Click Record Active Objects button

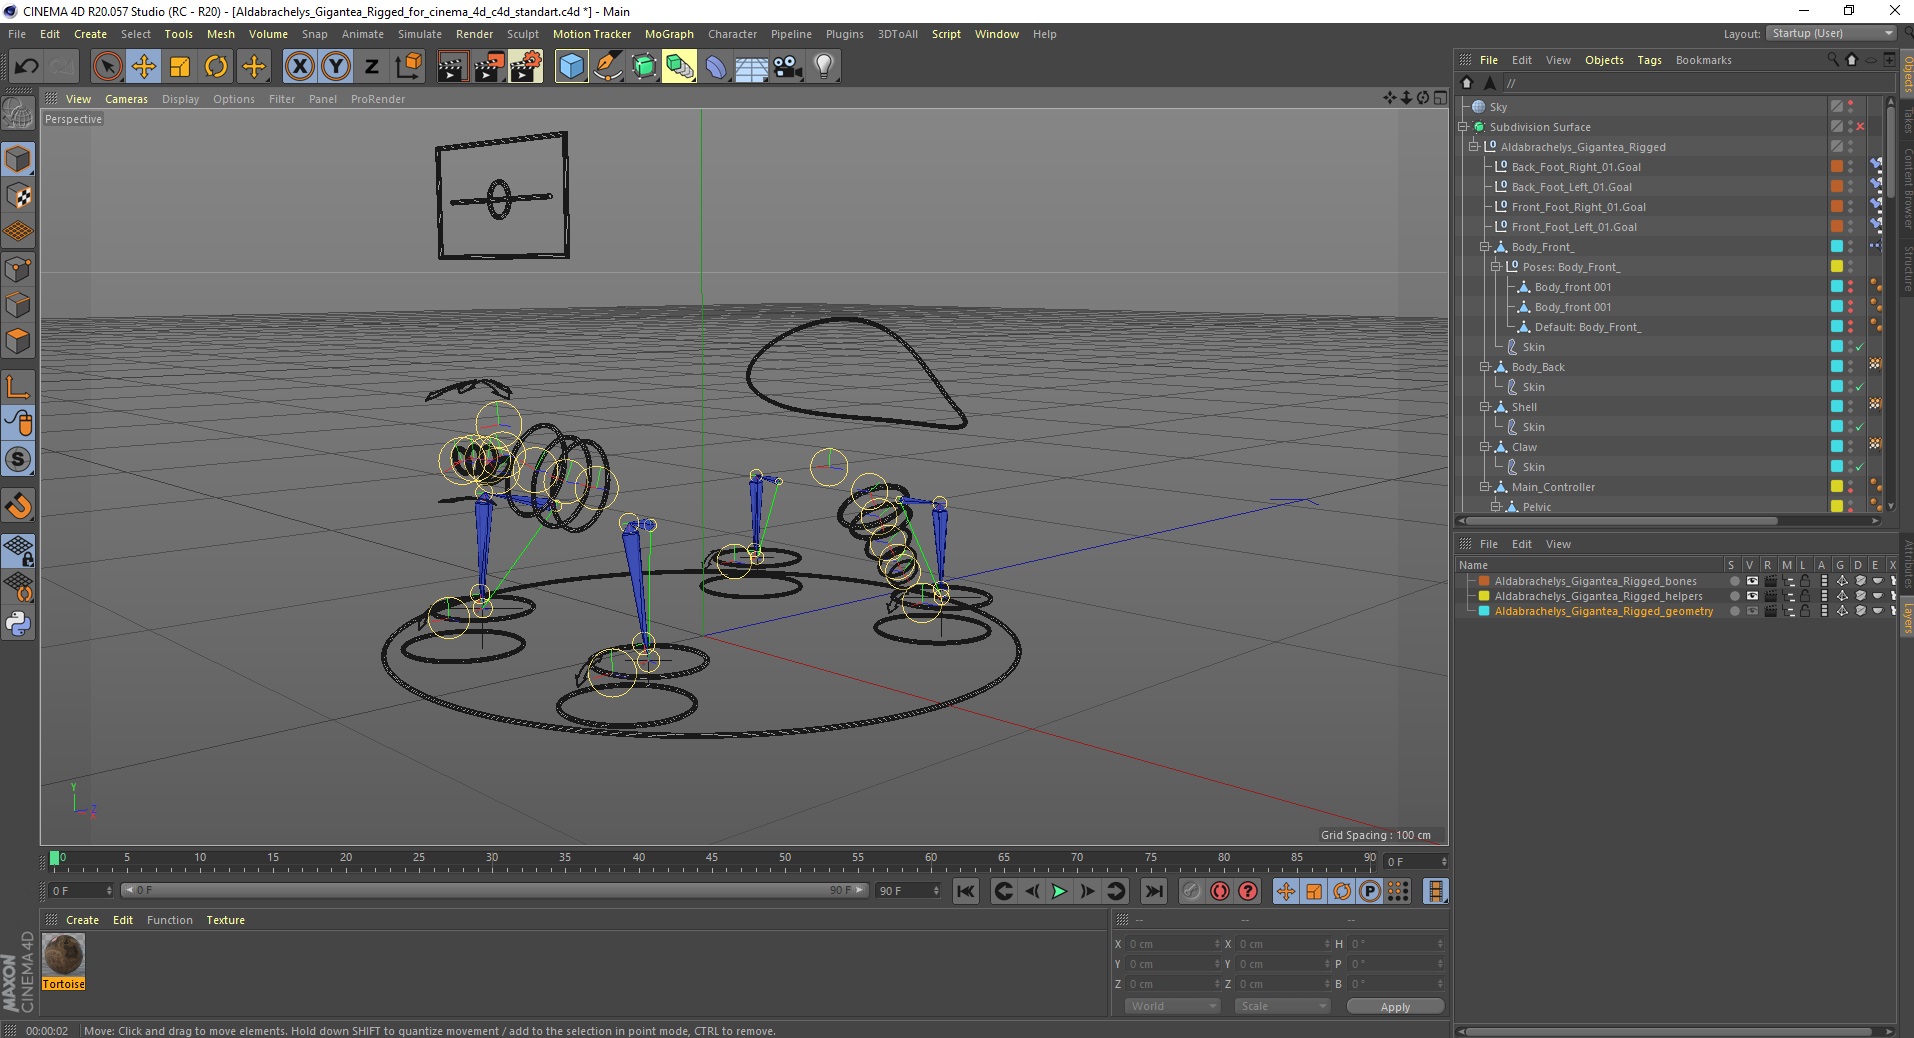pos(1191,891)
